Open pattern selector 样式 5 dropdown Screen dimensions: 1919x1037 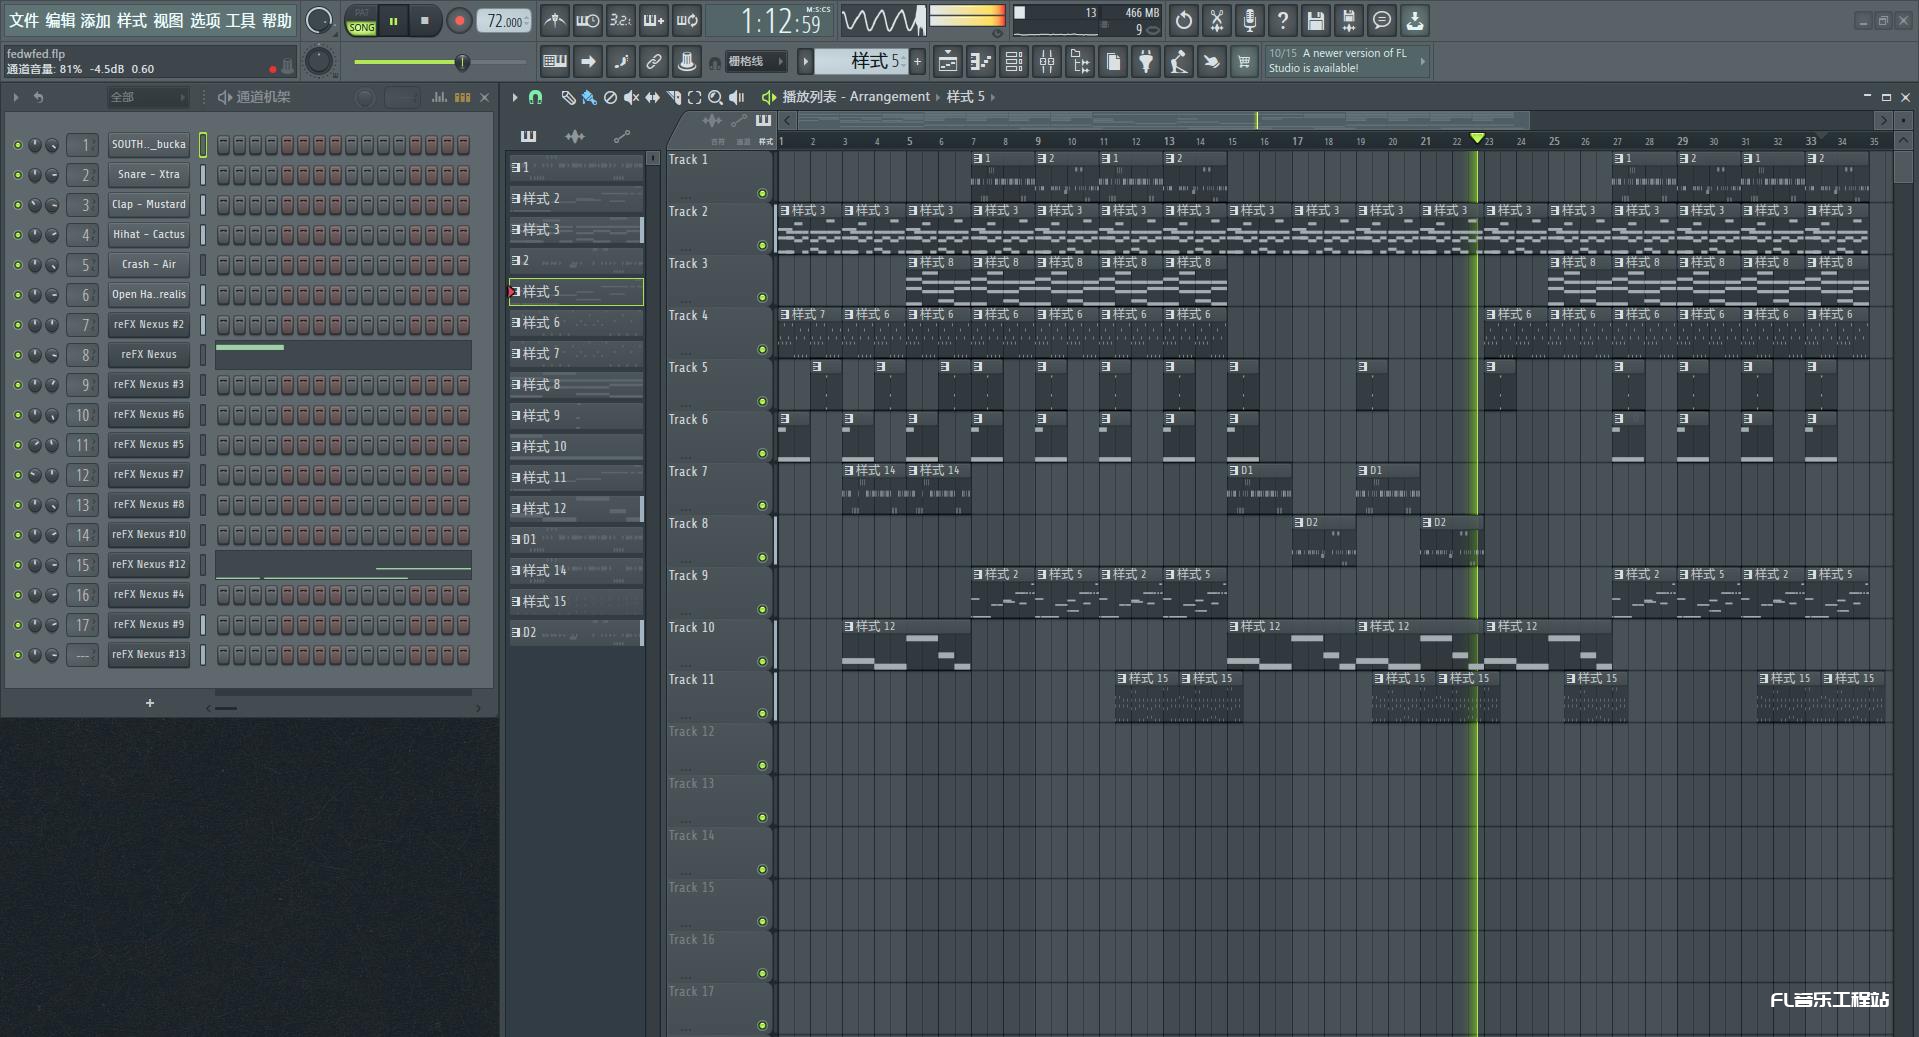tap(861, 62)
